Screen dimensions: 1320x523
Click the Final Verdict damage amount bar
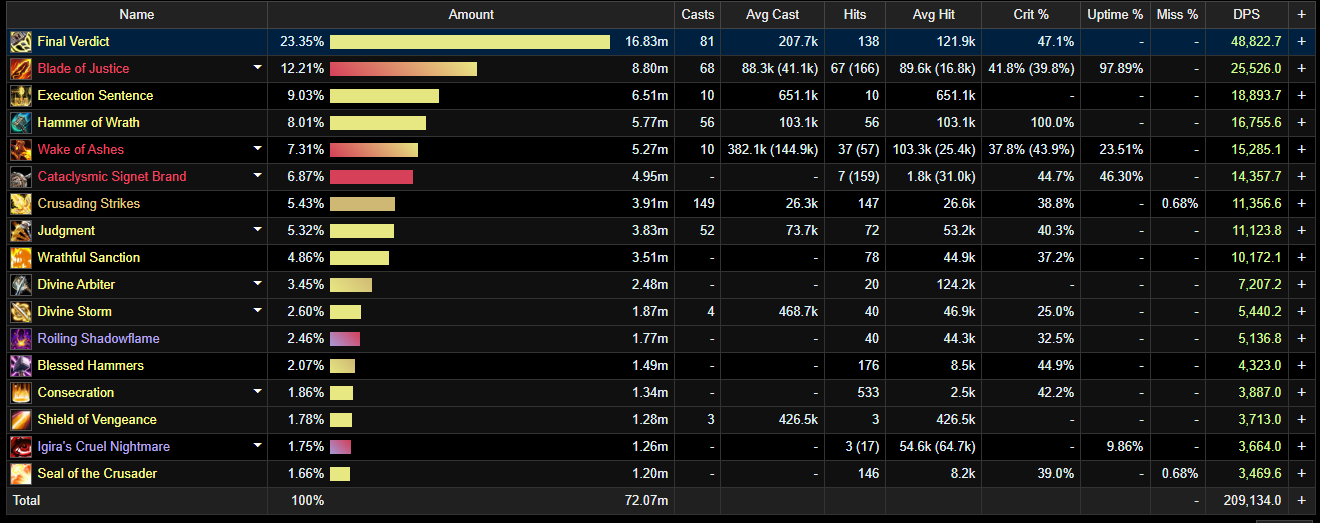[x=469, y=42]
